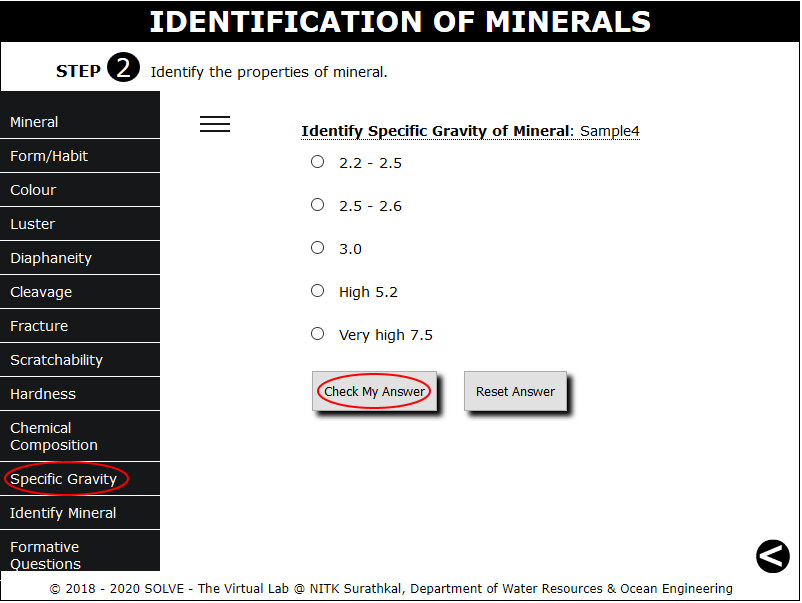Open the Scratchability section

[x=80, y=360]
